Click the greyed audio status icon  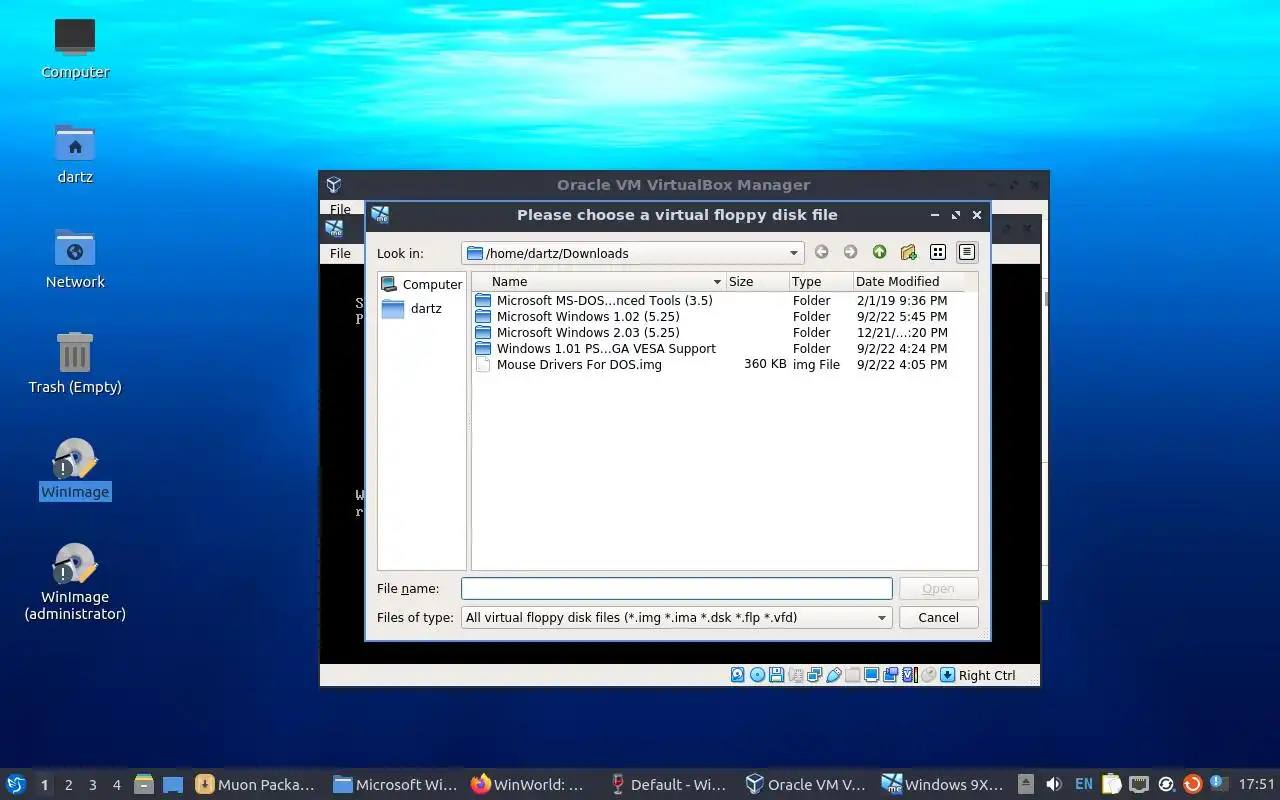(x=795, y=675)
